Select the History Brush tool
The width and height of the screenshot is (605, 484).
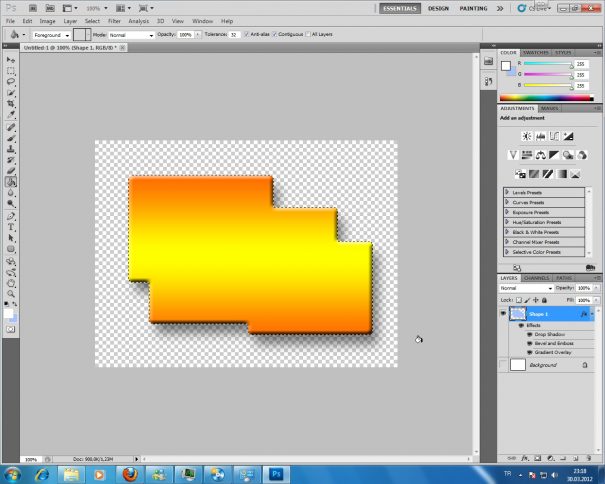click(x=11, y=160)
